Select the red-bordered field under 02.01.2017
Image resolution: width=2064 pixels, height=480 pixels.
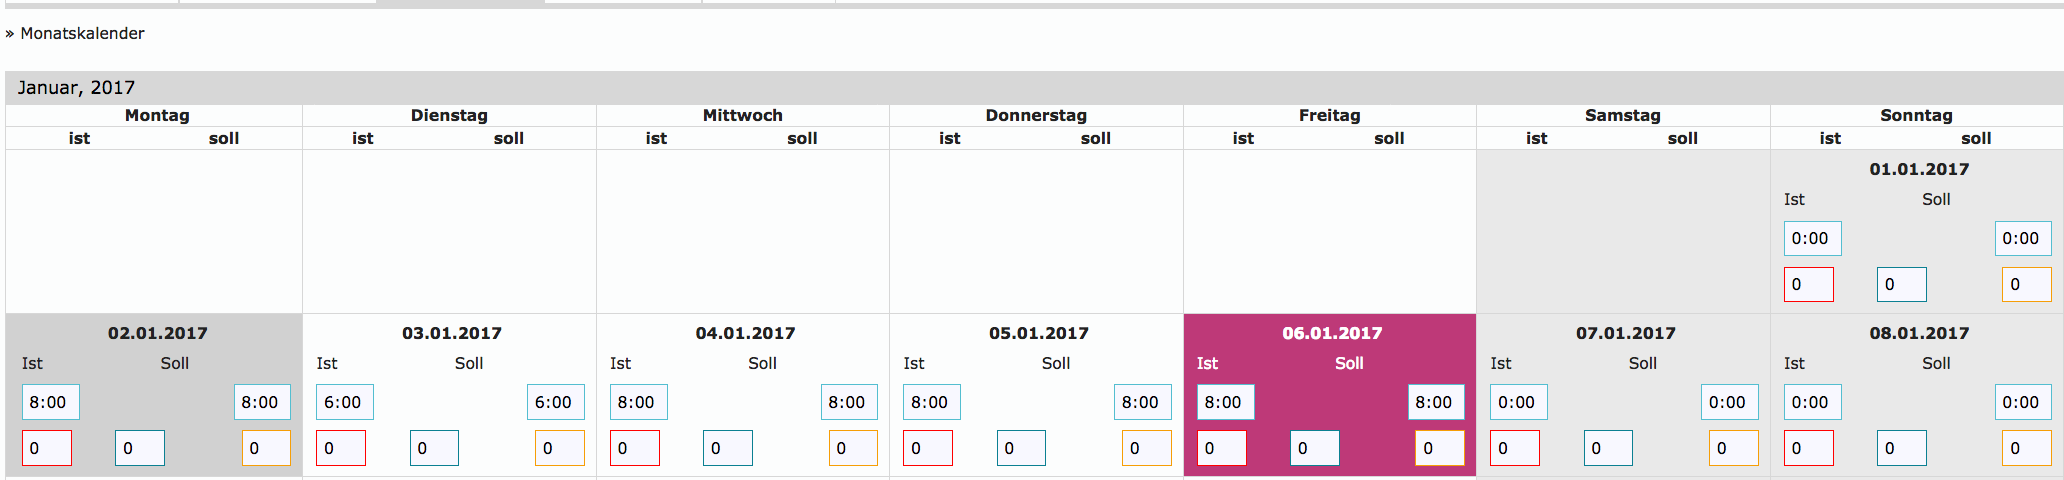tap(46, 448)
